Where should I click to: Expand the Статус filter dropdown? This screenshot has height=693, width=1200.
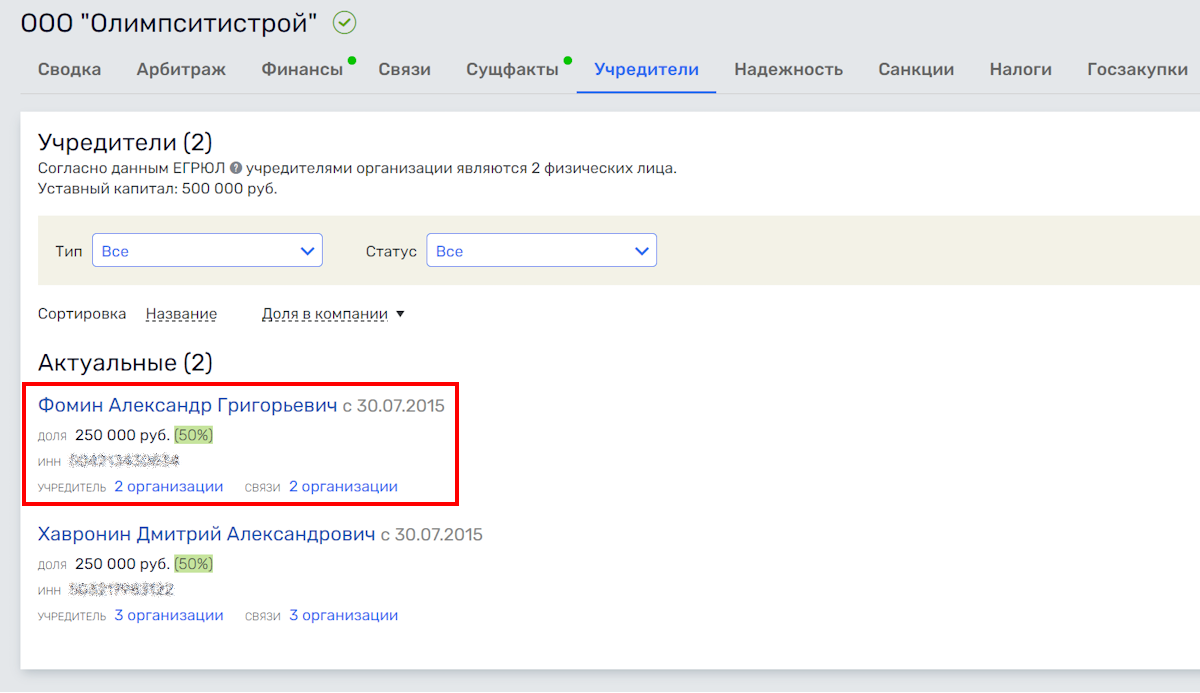point(541,251)
